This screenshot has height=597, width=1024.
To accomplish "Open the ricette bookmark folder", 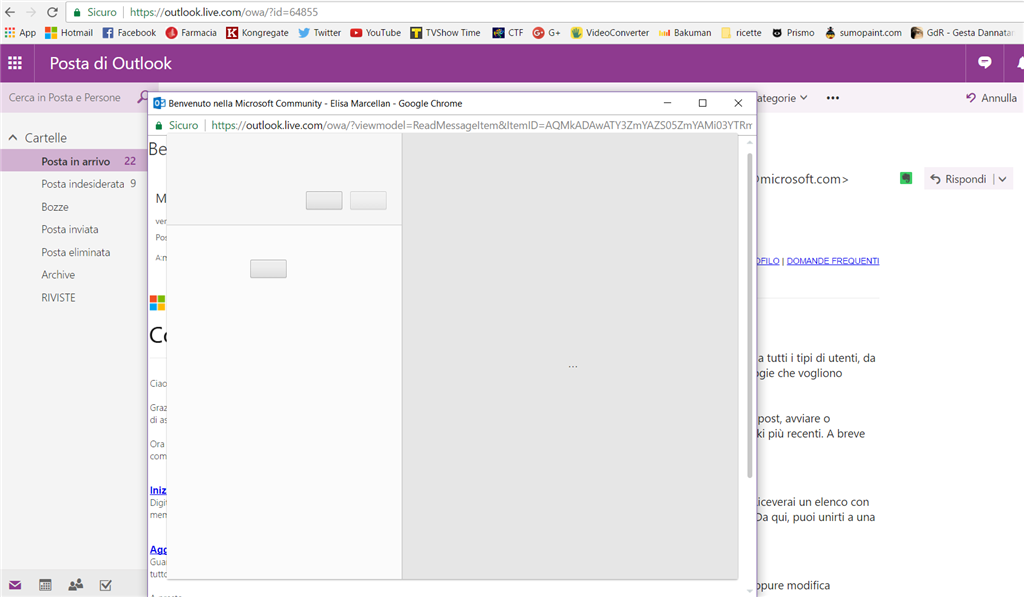I will (741, 33).
